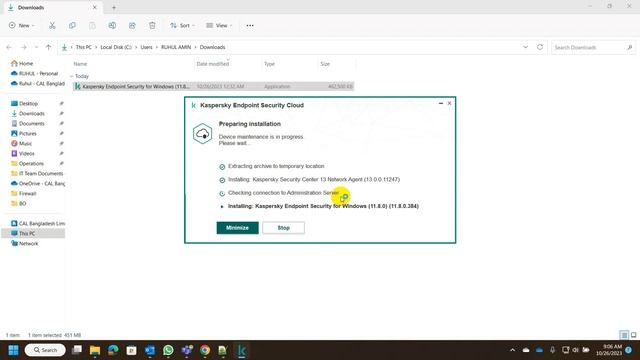The width and height of the screenshot is (640, 360).
Task: Open Videos in the navigation pane
Action: click(23, 153)
